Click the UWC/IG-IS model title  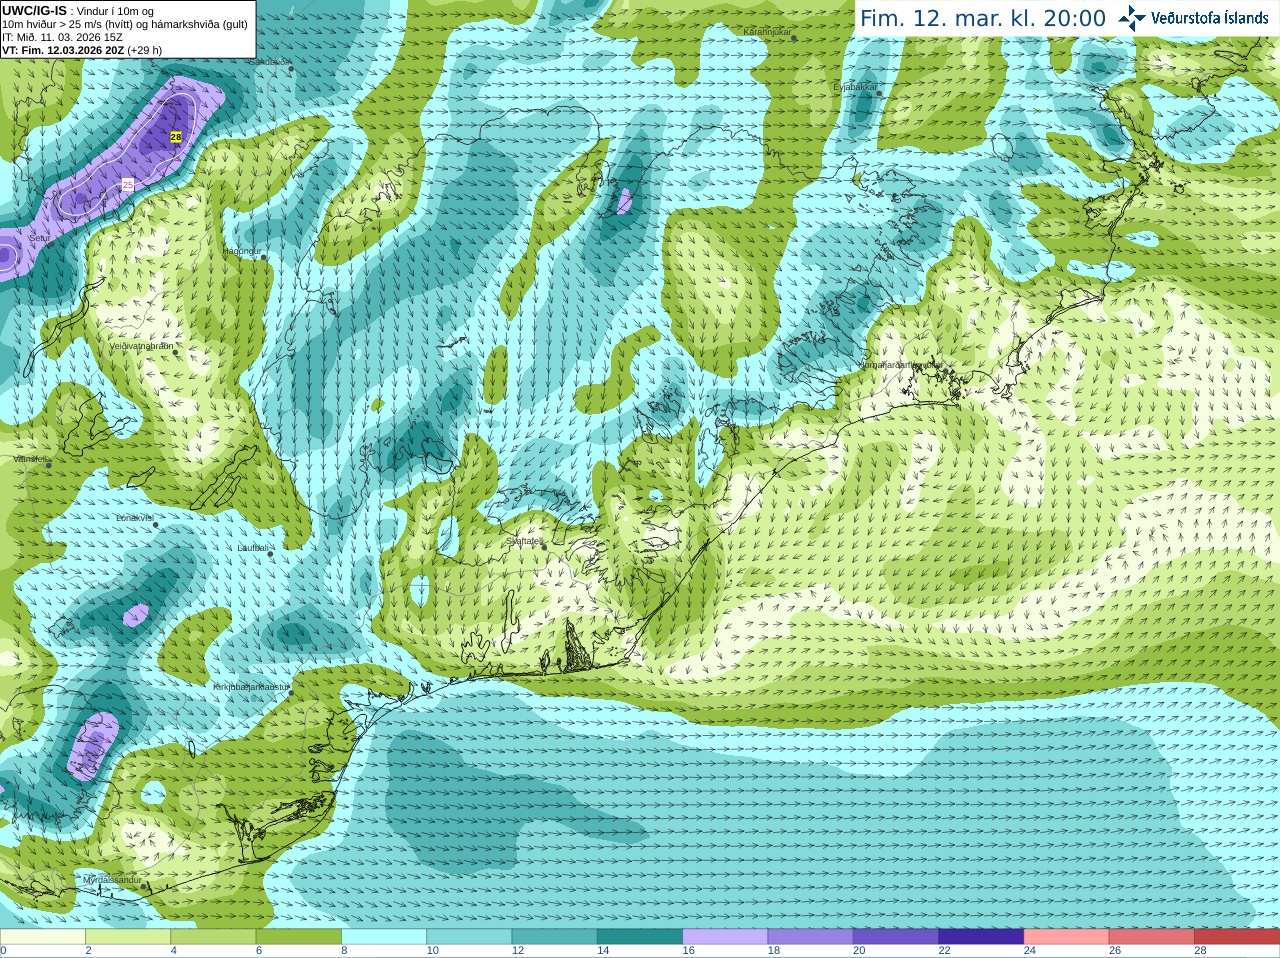(x=35, y=10)
